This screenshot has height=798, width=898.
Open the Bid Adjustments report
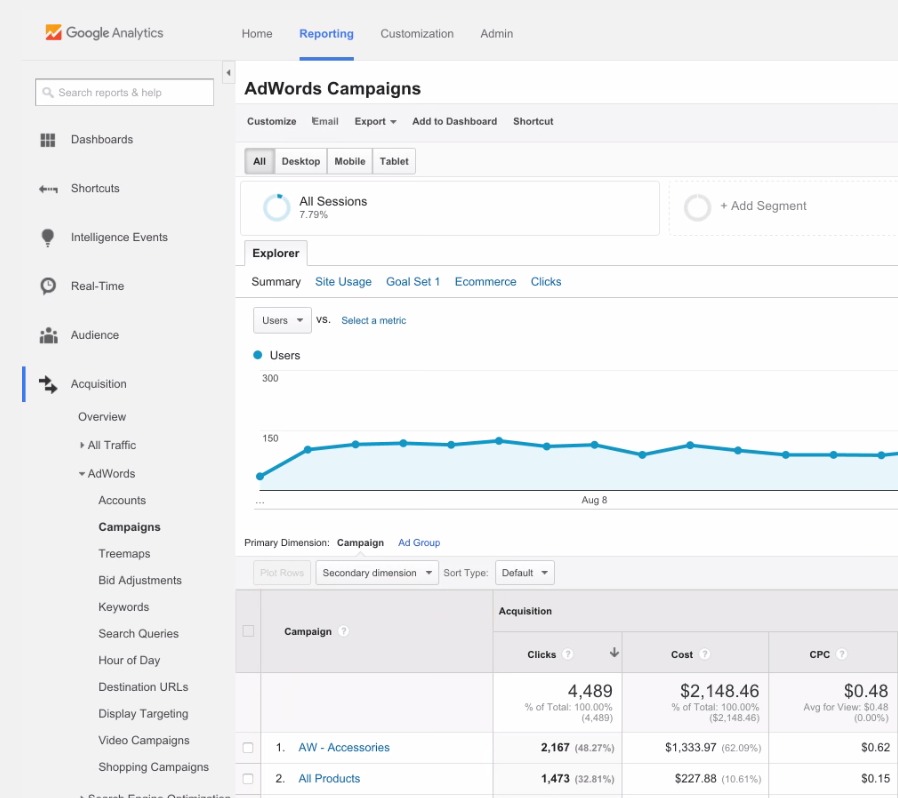(x=140, y=580)
